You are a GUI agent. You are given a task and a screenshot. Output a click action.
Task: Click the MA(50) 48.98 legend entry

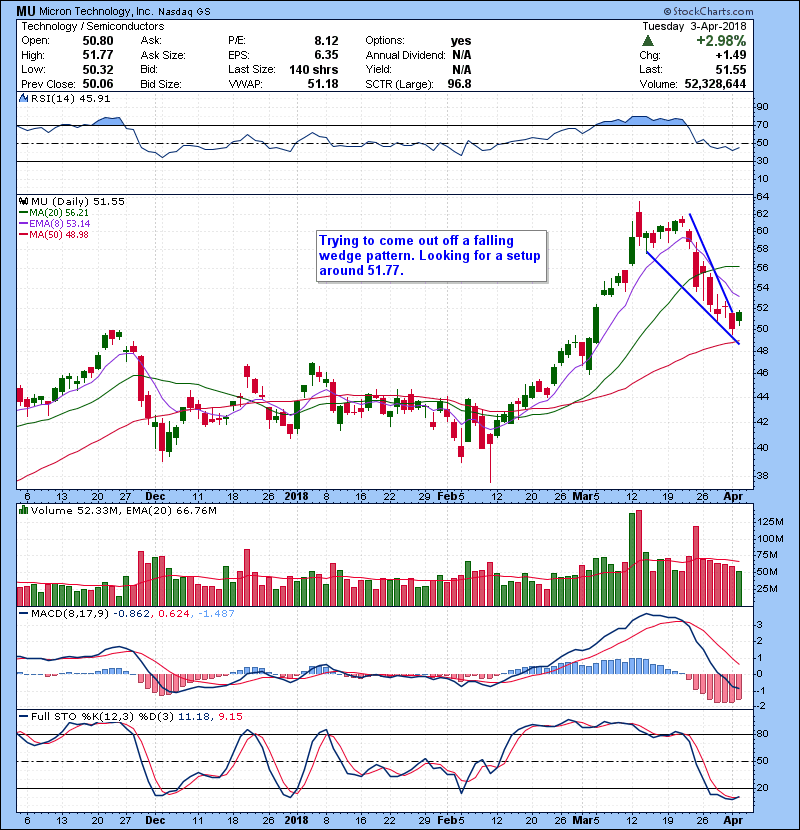(x=59, y=234)
